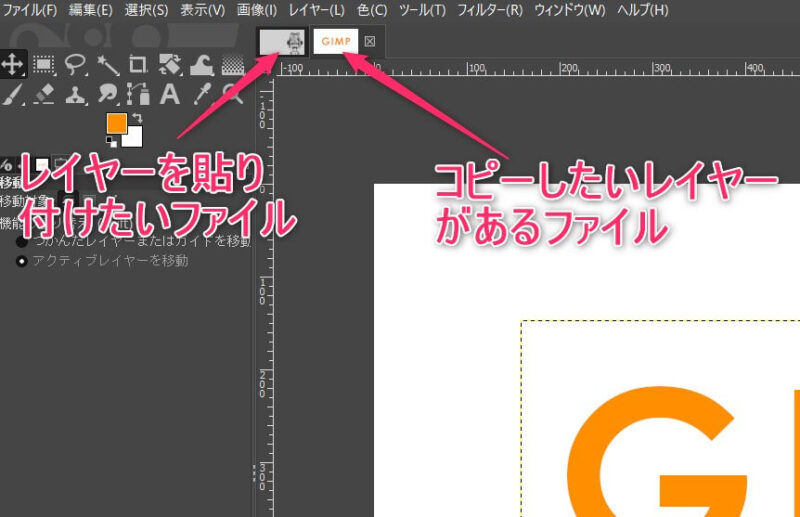
Task: Select the Paths tool
Action: [138, 94]
